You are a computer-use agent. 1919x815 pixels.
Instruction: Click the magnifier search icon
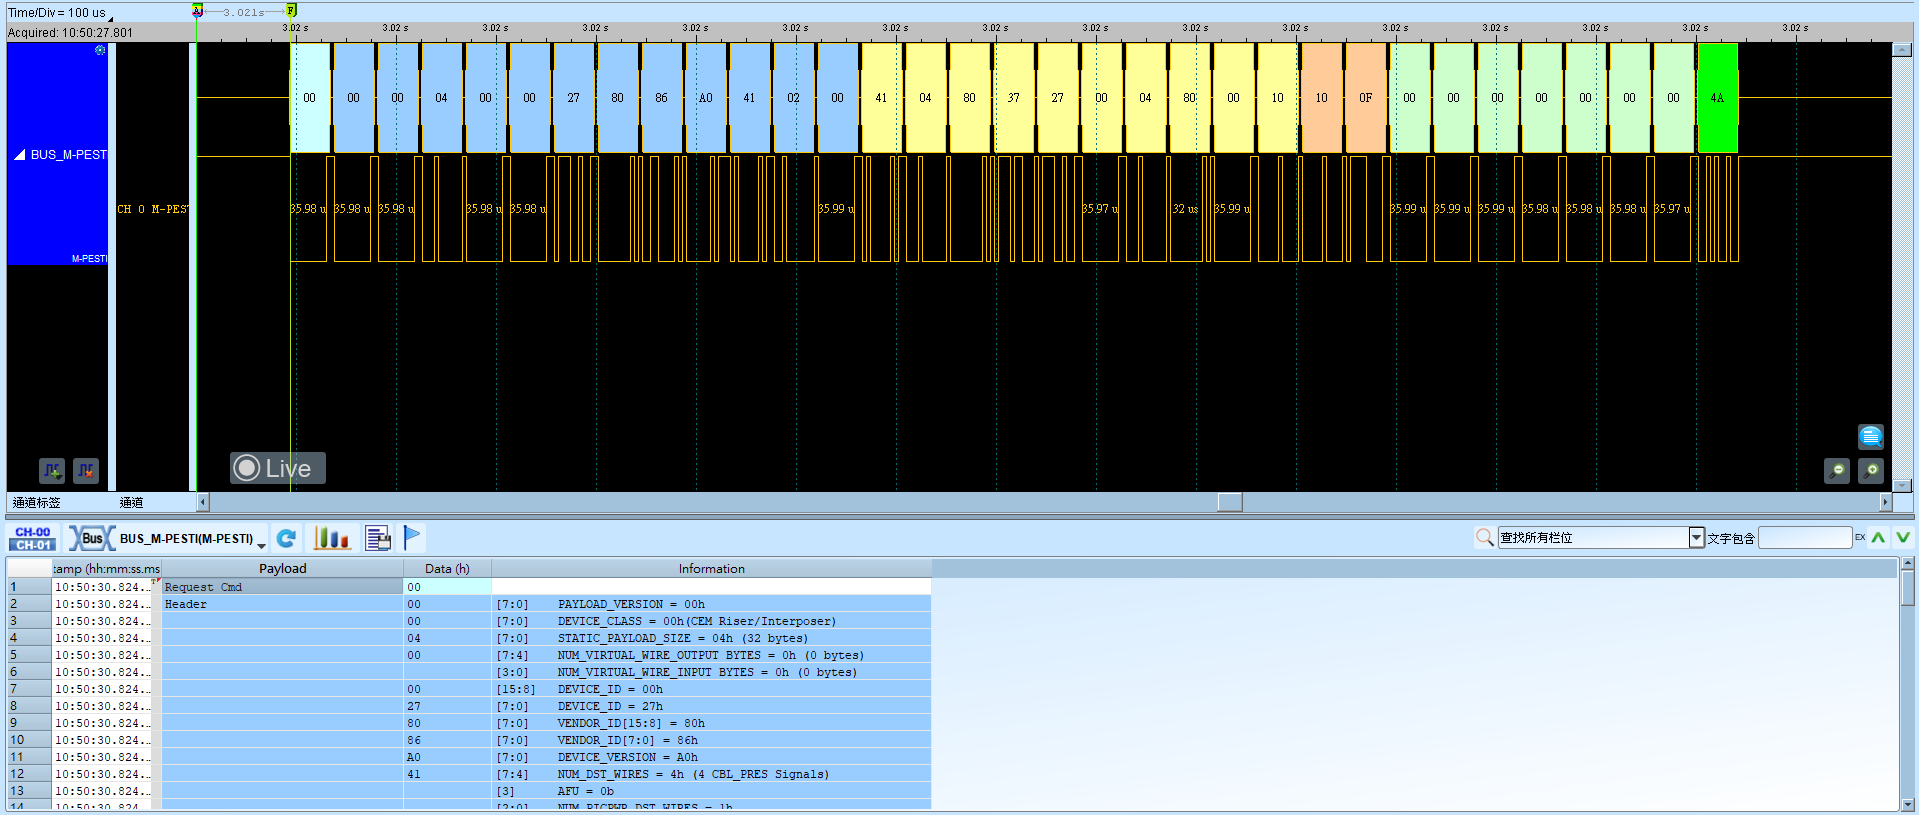[x=1484, y=538]
